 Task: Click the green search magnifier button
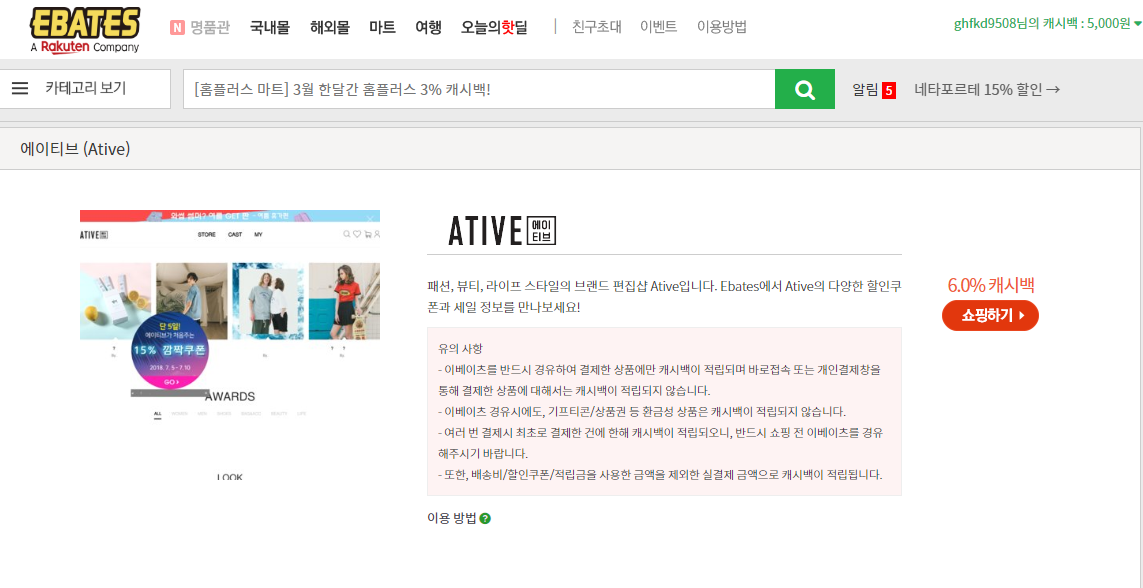[x=805, y=89]
